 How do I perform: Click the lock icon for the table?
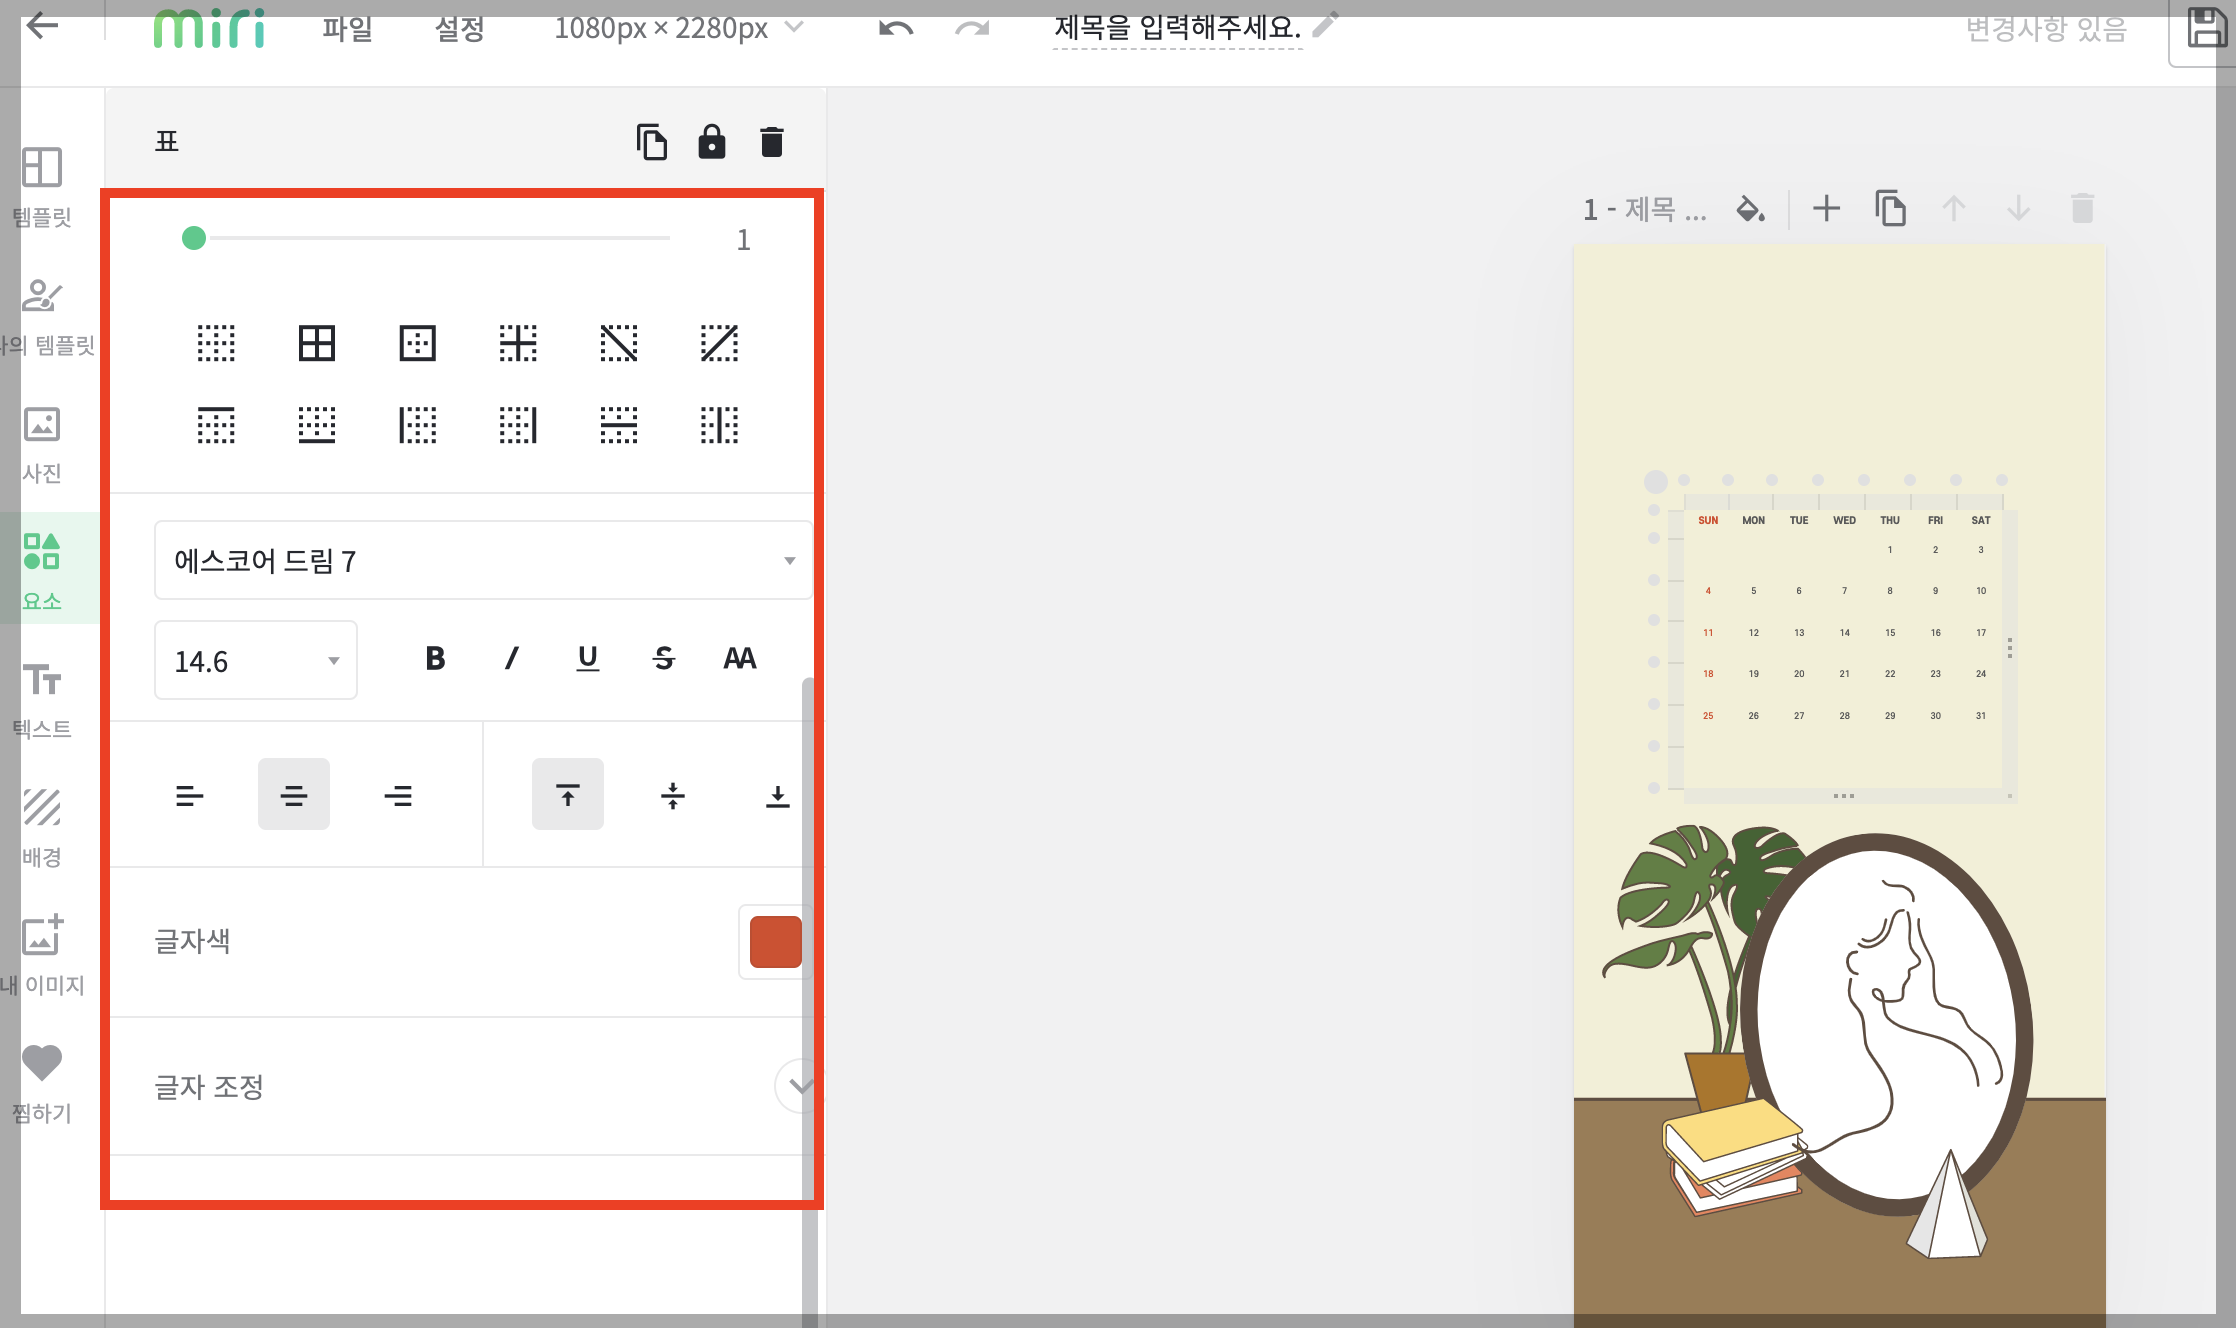click(711, 142)
